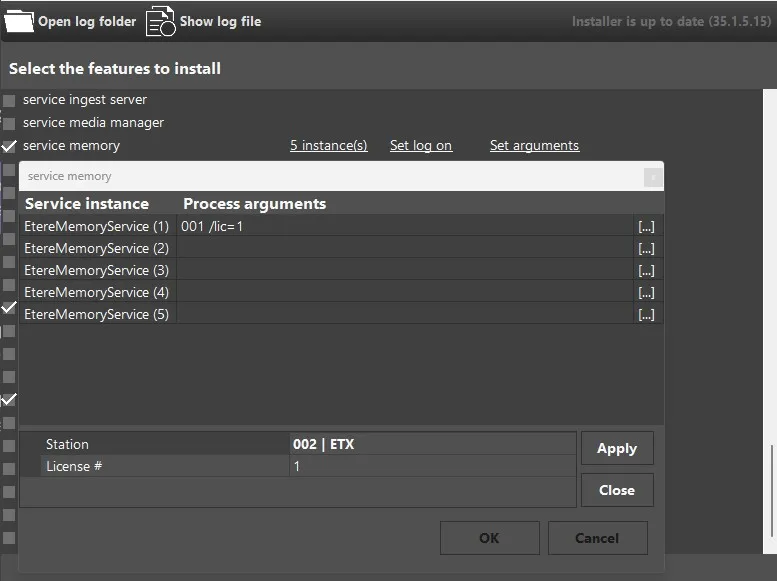Image resolution: width=777 pixels, height=581 pixels.
Task: Open the Station 002 | ETX value selector
Action: point(431,444)
